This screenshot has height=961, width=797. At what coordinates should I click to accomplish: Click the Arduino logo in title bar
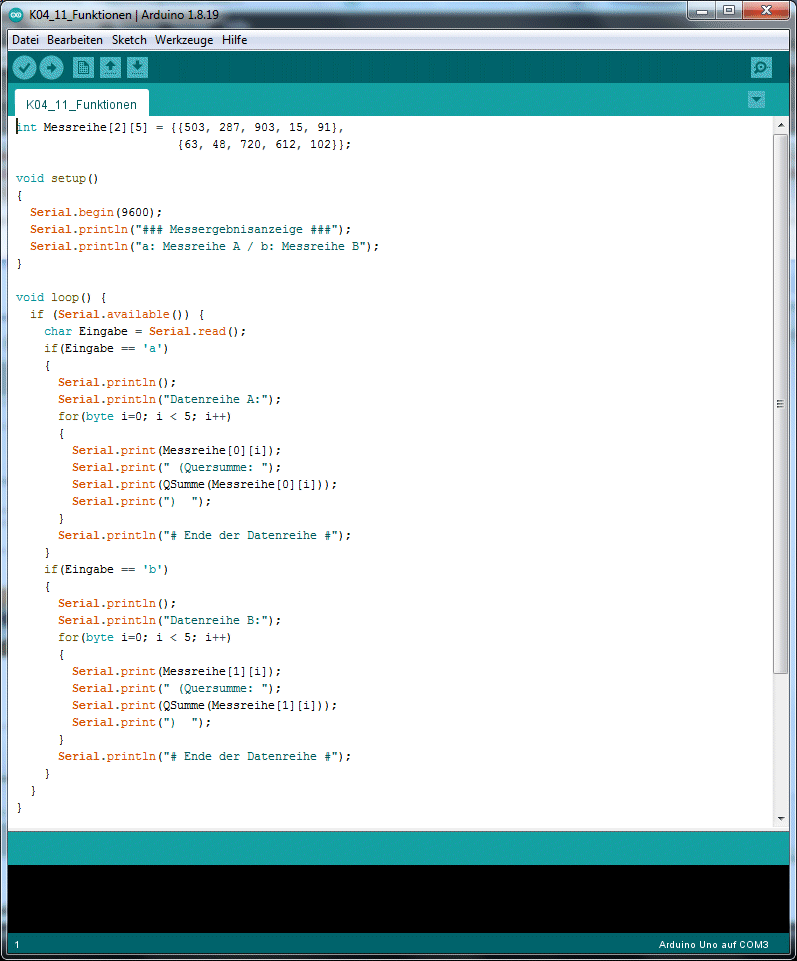coord(17,14)
